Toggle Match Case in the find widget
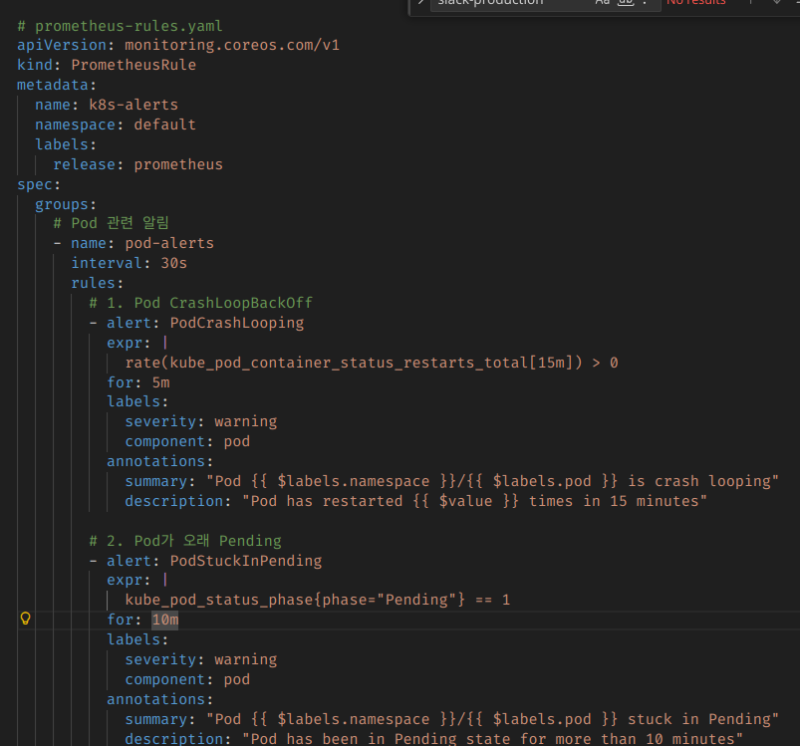This screenshot has height=746, width=800. tap(602, 3)
